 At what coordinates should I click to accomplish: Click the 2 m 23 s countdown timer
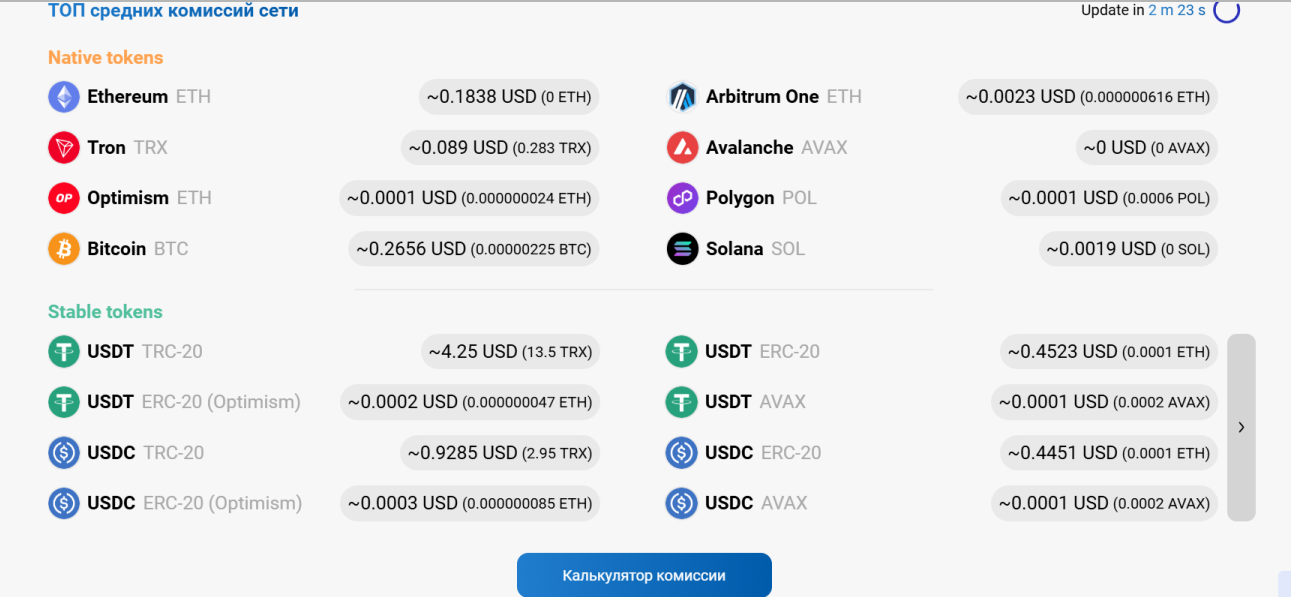coord(1176,10)
